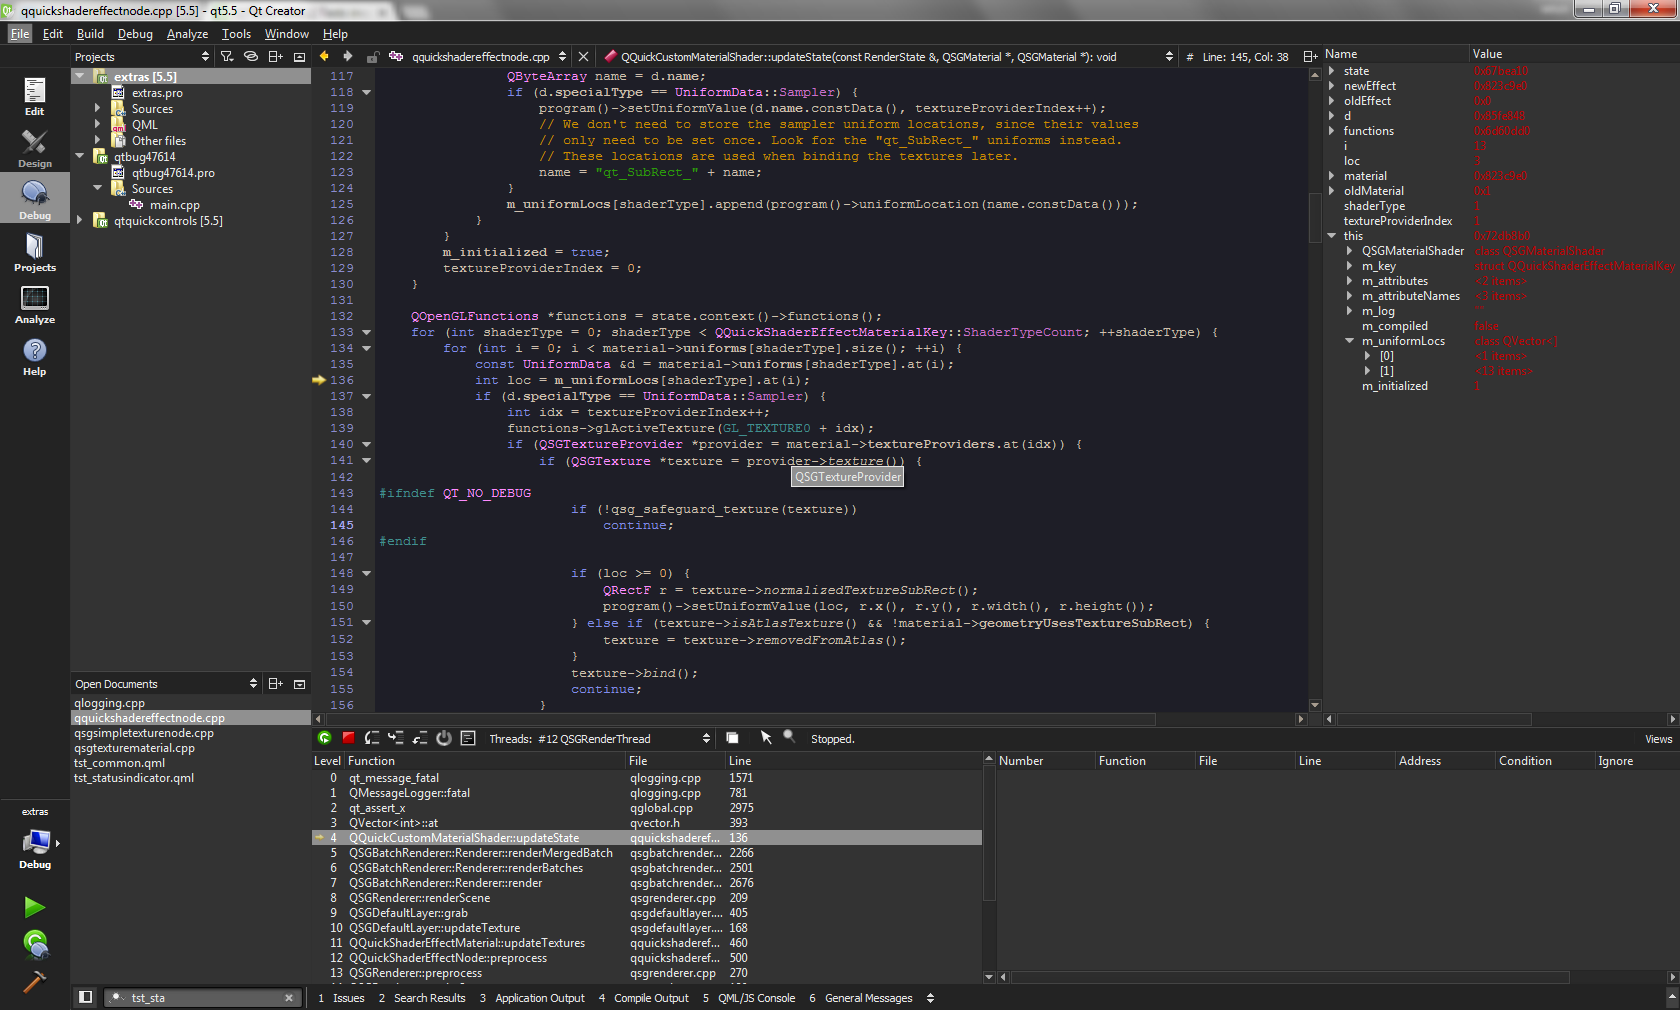Go back with the yellow arrow
Screen dimensions: 1680x1010
(x=324, y=57)
